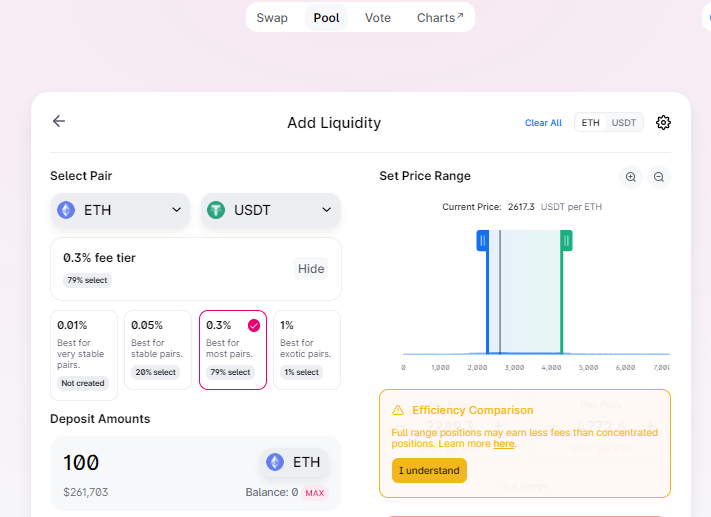Screen dimensions: 711x517
Task: Open the Swap tab
Action: [x=272, y=18]
